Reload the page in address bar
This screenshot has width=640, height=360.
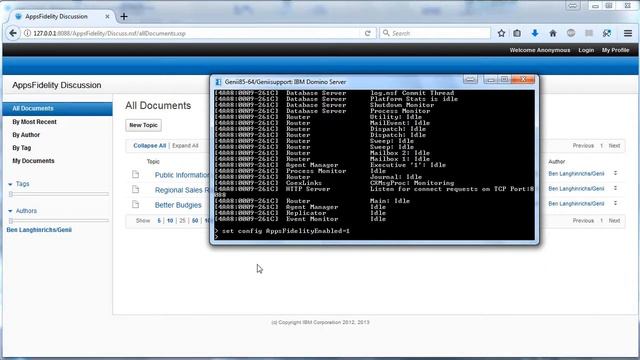point(367,33)
